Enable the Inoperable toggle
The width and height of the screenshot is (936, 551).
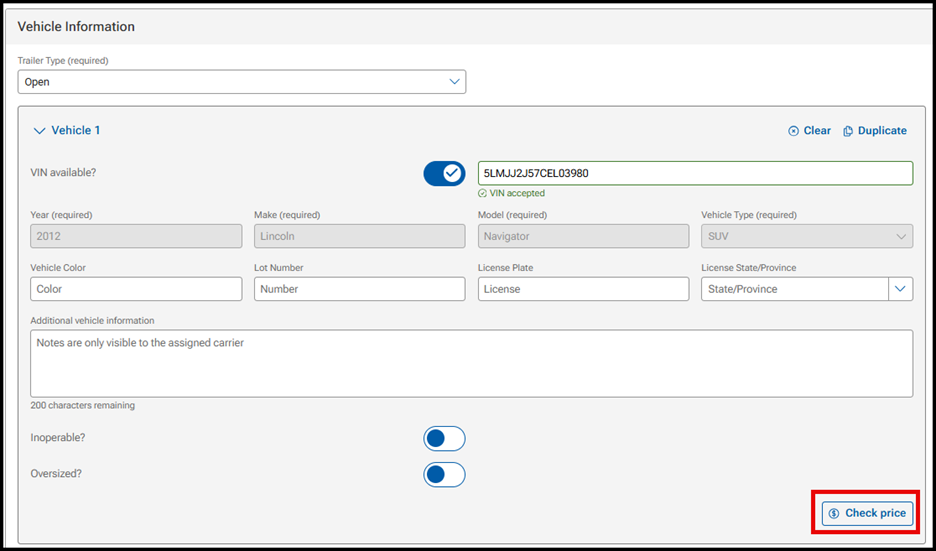click(x=444, y=438)
